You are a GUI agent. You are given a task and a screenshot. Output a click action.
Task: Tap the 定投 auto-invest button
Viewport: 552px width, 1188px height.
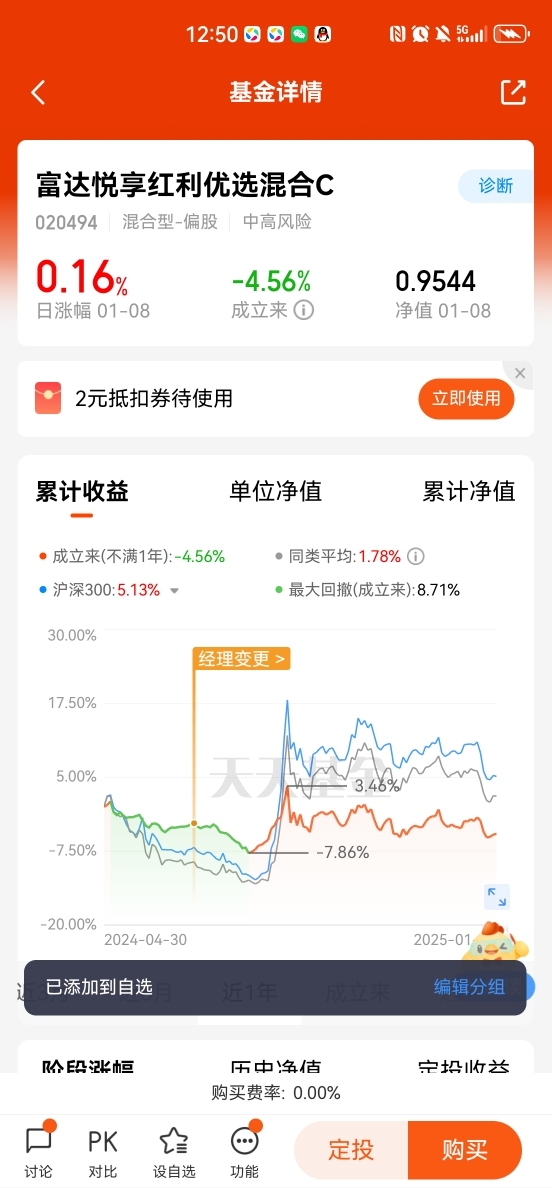point(351,1150)
